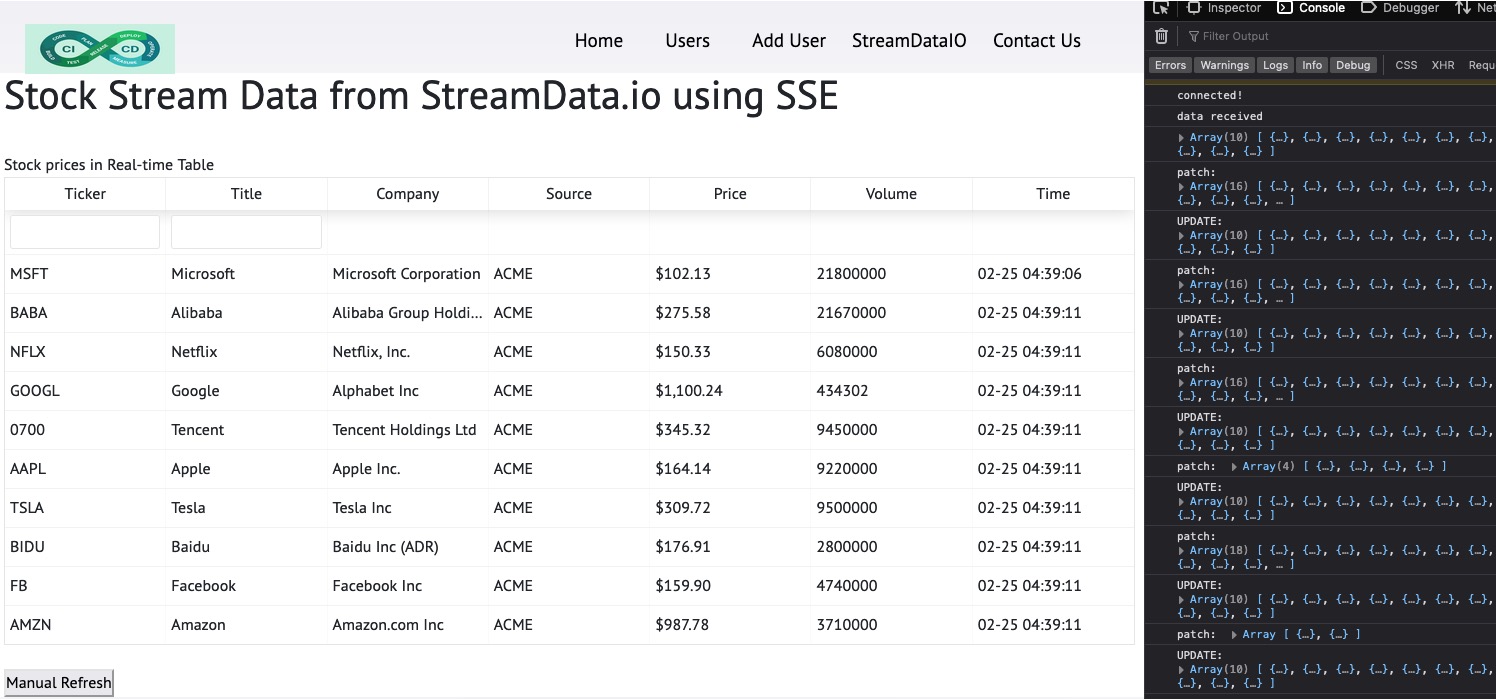Viewport: 1496px width, 700px height.
Task: Sort by the Volume column header
Action: pos(891,194)
